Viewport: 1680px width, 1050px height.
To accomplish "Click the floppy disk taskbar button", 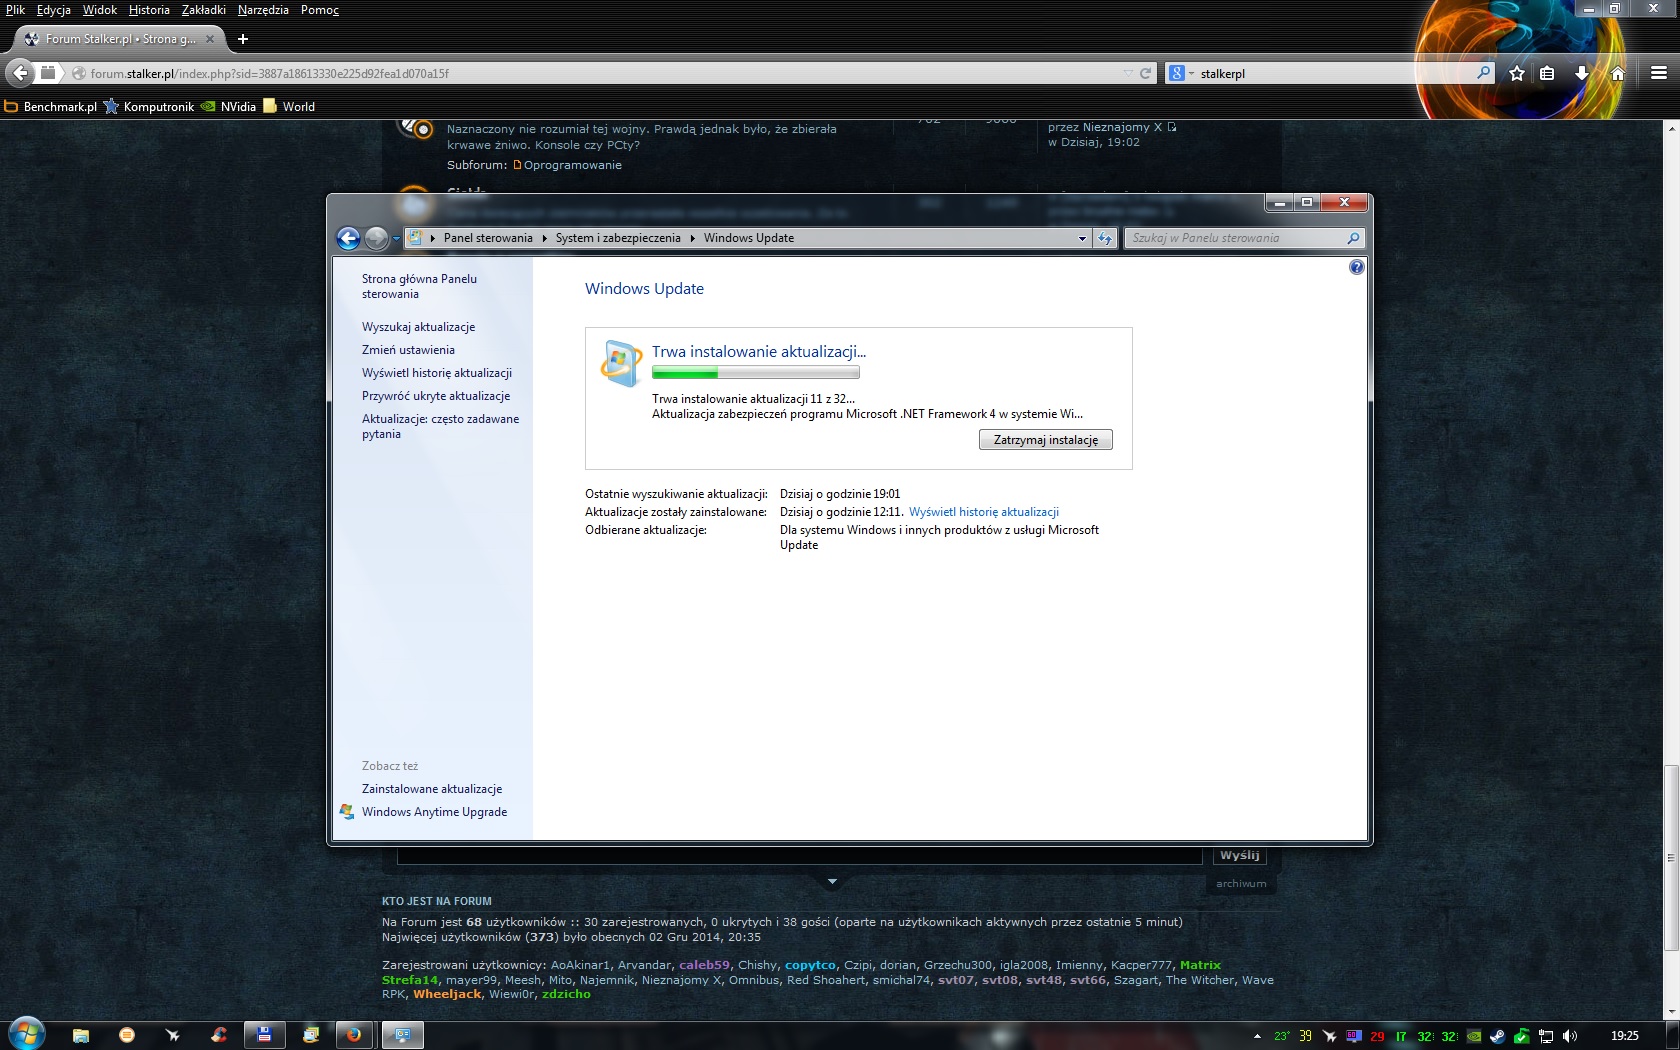I will pyautogui.click(x=265, y=1036).
